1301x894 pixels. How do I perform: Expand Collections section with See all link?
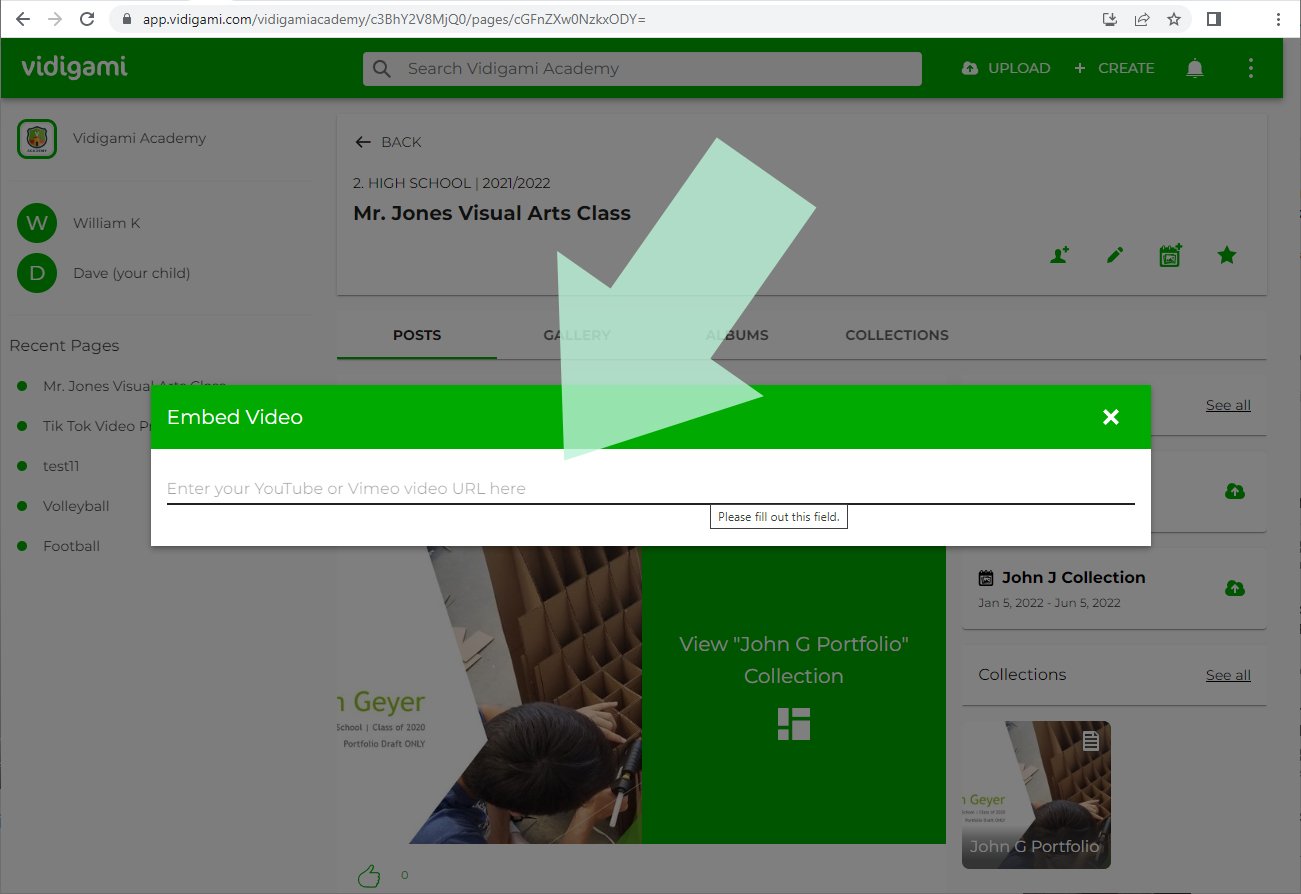(1227, 675)
